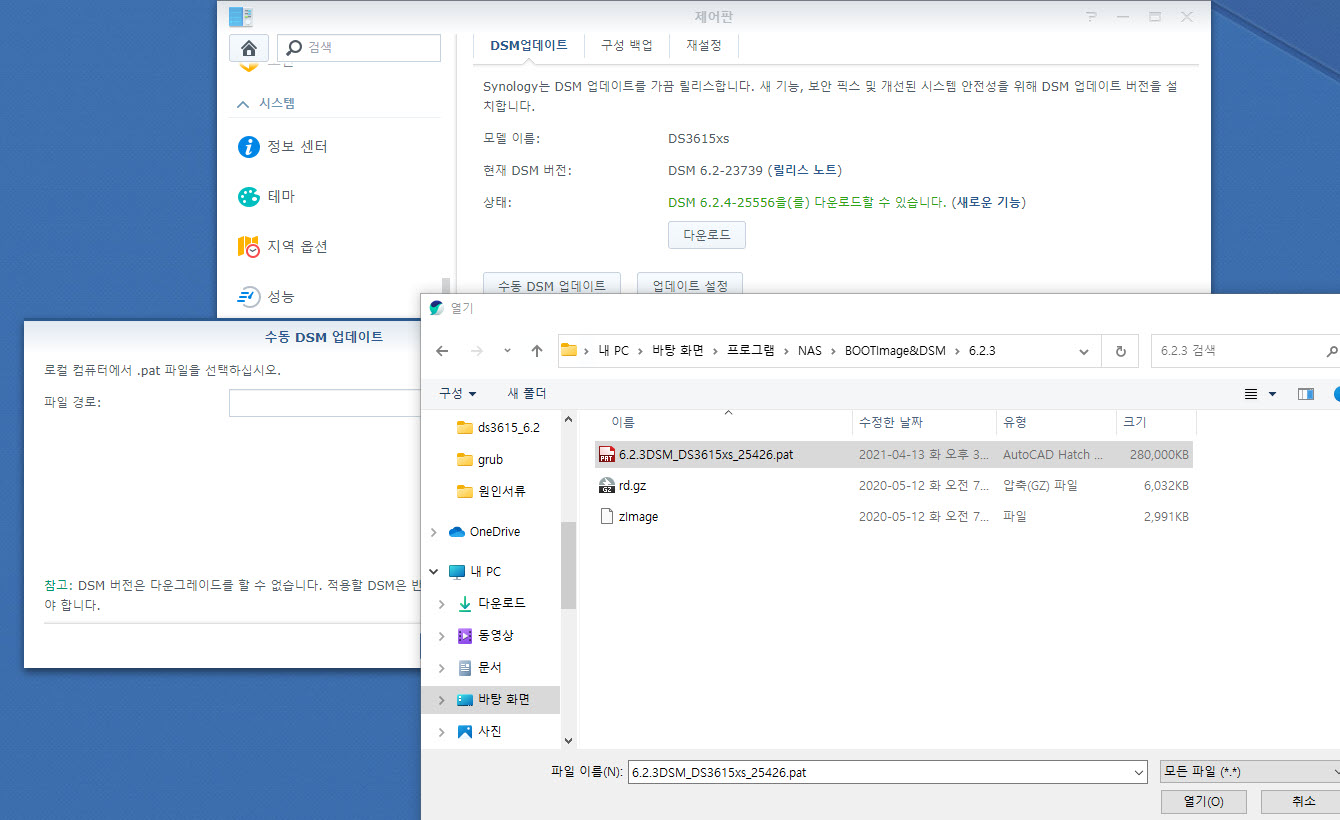The image size is (1340, 820).
Task: Click the folder tree vertical scrollbar
Action: [568, 565]
